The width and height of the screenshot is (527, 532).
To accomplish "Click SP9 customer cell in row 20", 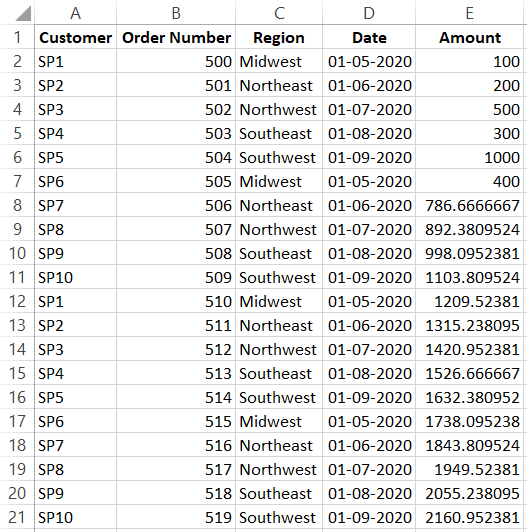I will [x=75, y=493].
